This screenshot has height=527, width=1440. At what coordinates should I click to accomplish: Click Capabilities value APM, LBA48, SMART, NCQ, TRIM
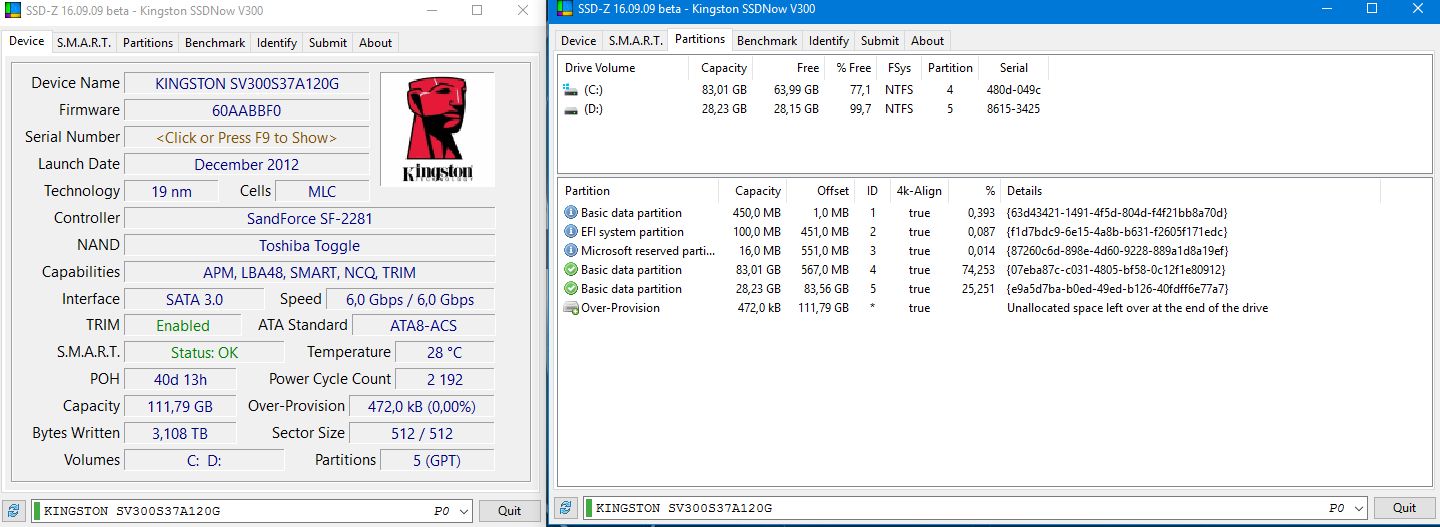point(310,272)
